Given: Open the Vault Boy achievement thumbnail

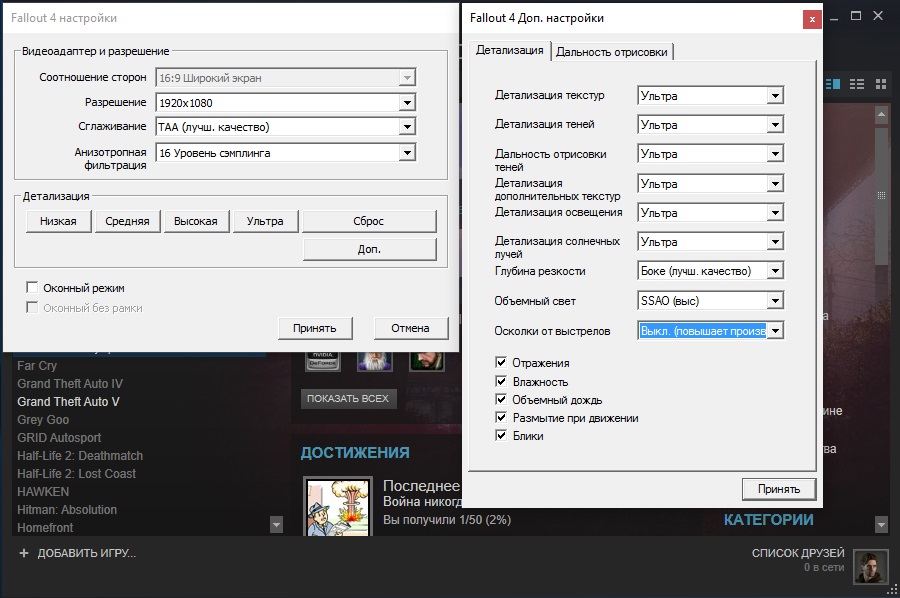Looking at the screenshot, I should click(338, 507).
